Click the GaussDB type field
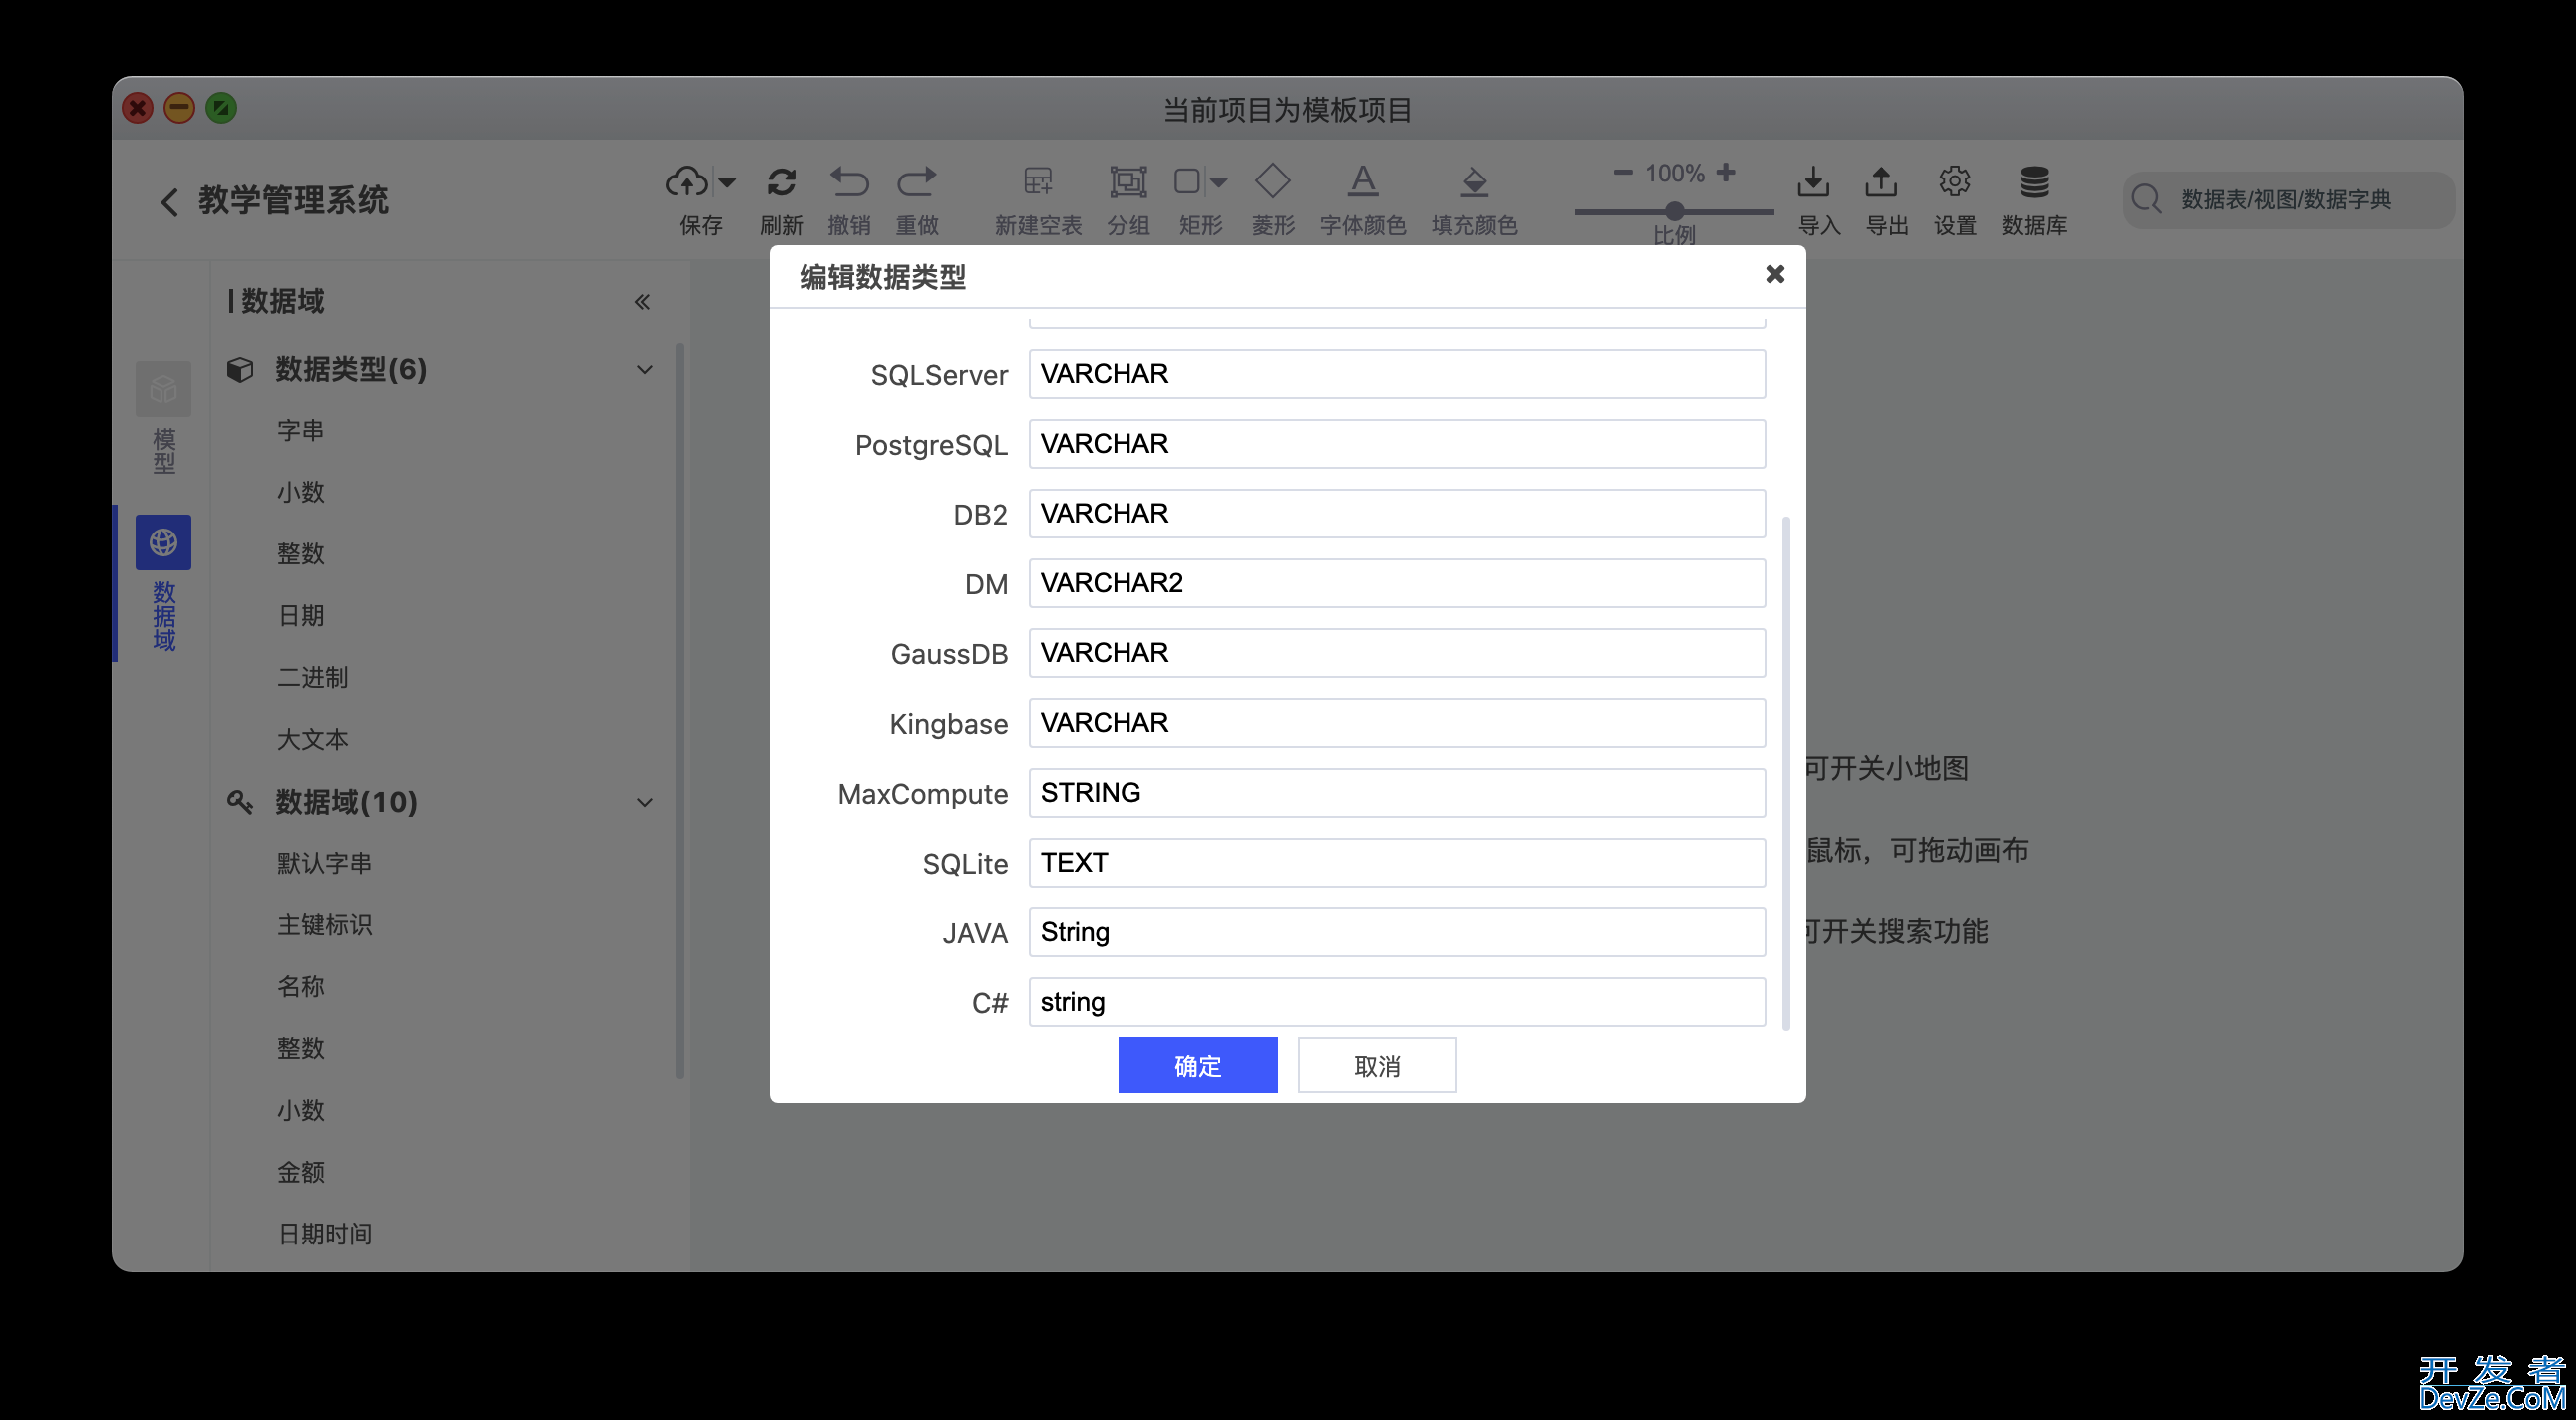 point(1396,653)
